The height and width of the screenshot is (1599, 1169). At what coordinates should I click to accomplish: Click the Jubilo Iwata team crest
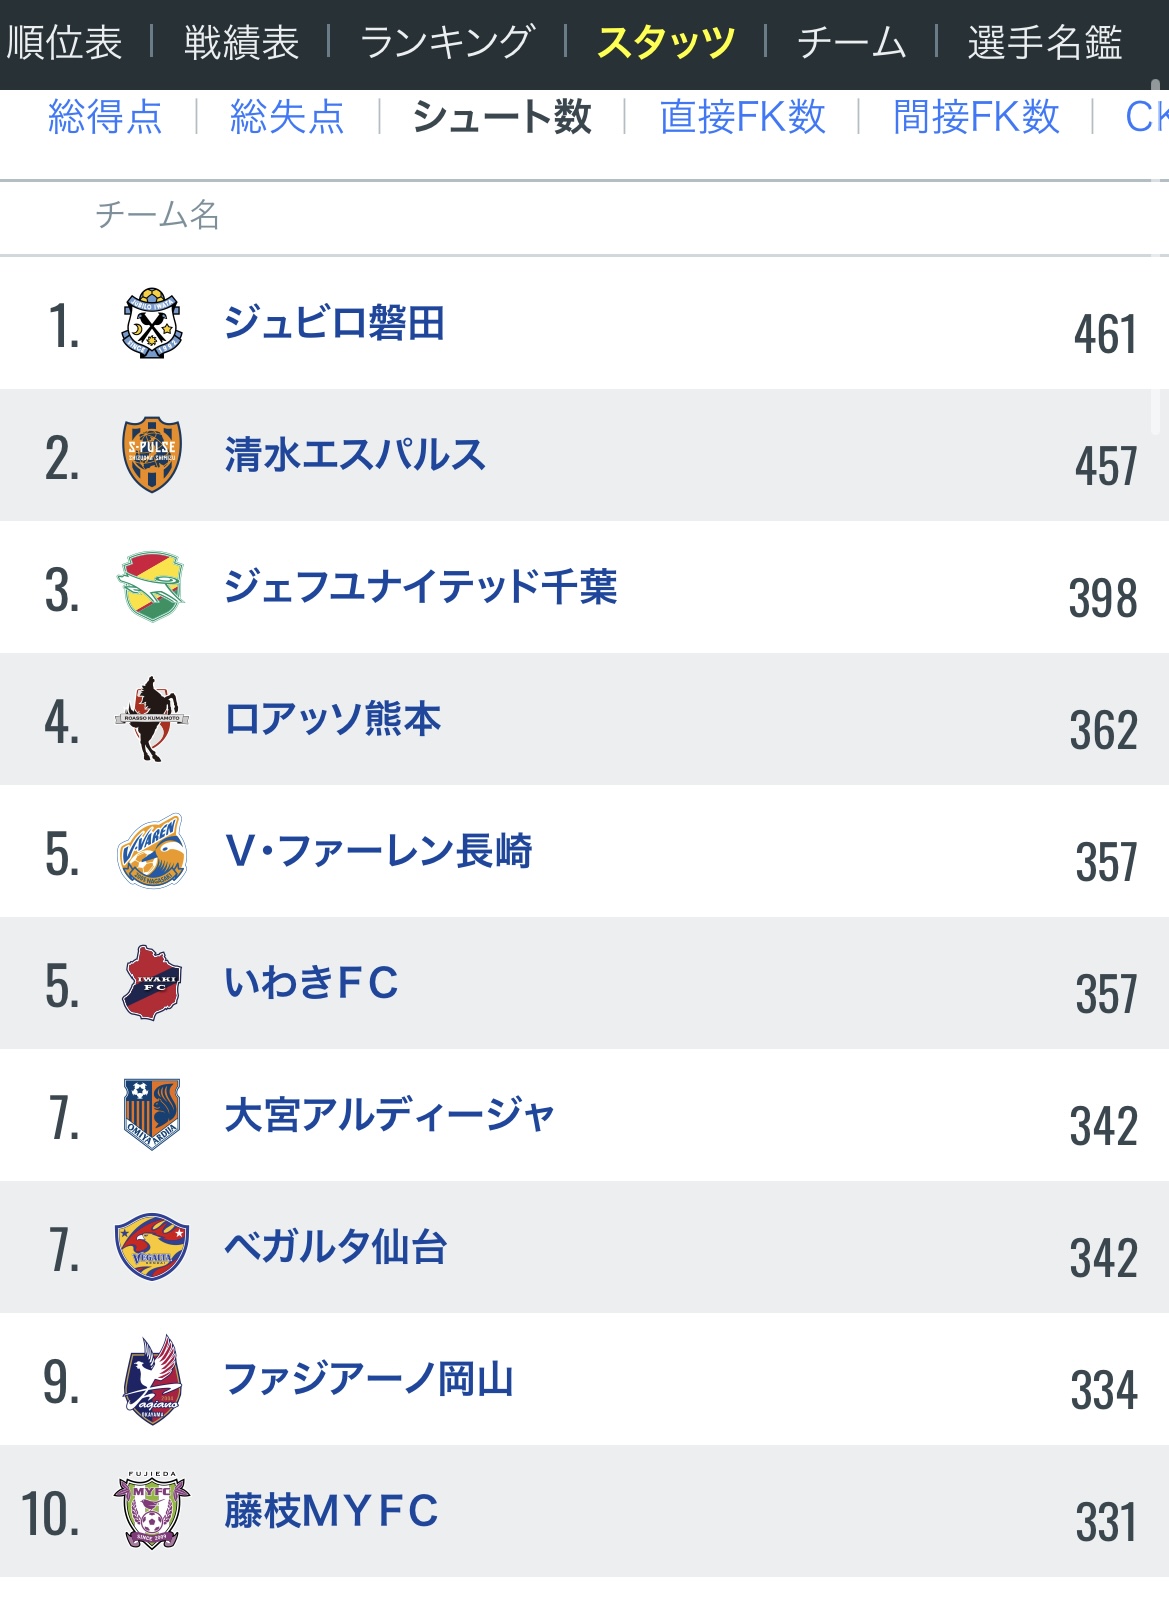coord(152,323)
